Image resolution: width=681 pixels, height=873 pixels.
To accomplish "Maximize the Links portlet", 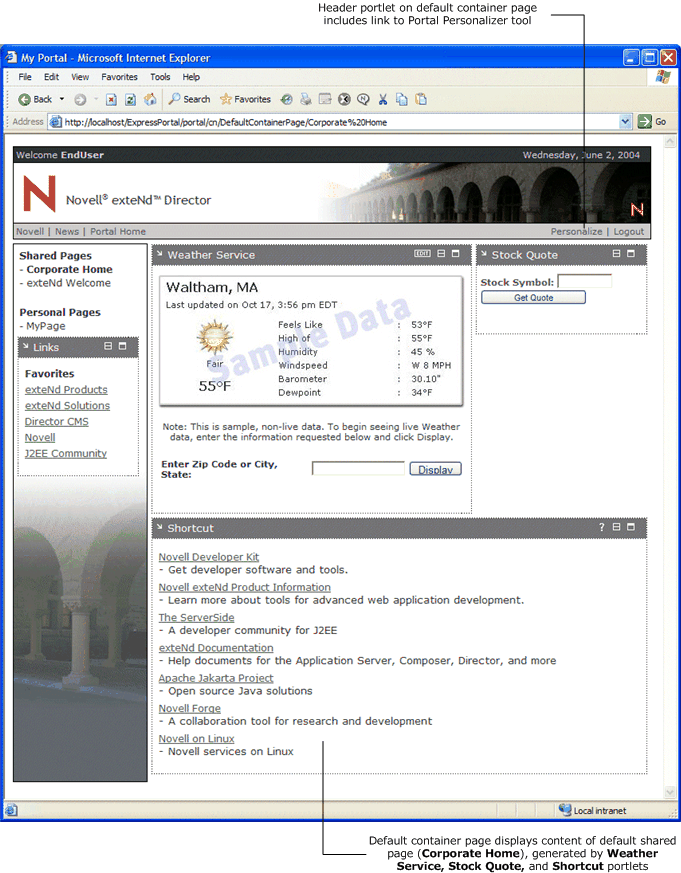I will (123, 346).
